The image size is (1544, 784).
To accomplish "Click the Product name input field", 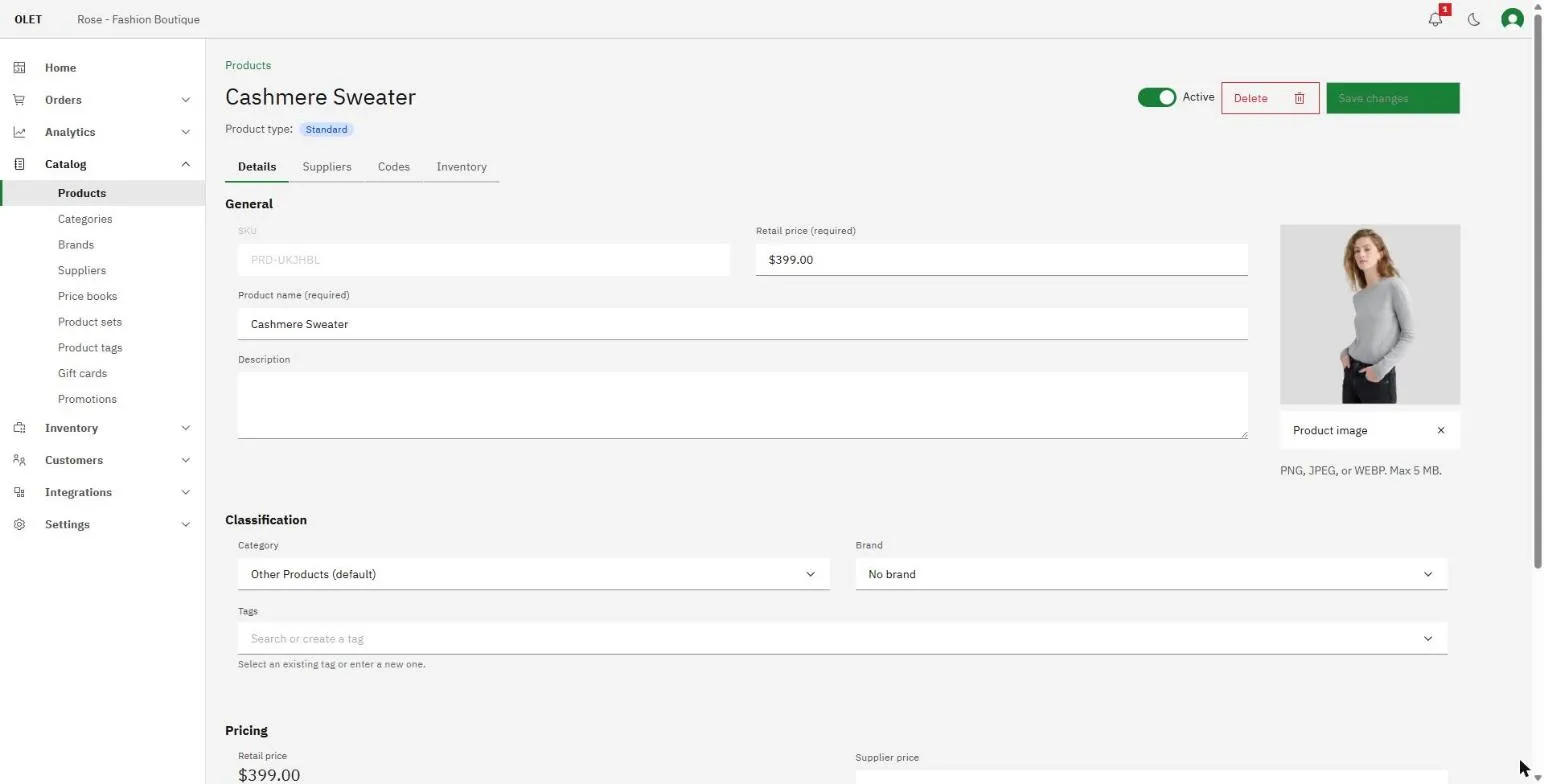I will click(743, 324).
